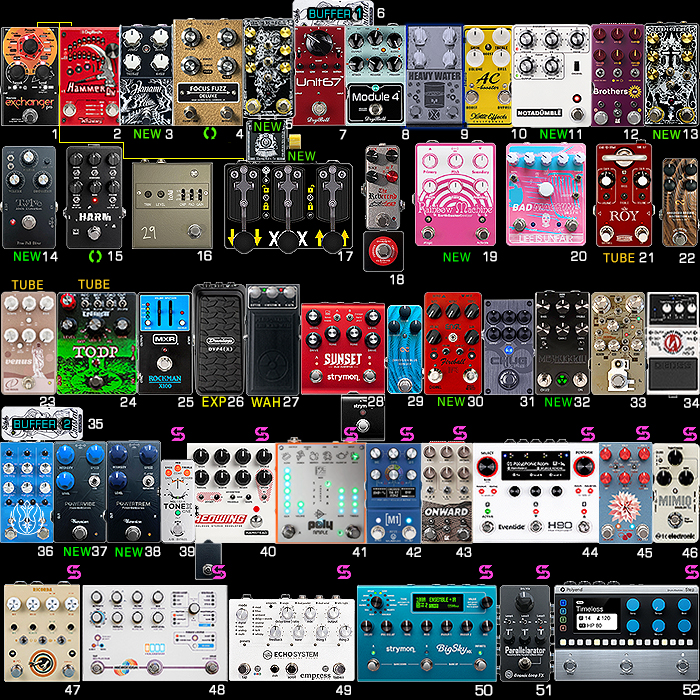Select the purple Brothers pedal

coord(617,75)
